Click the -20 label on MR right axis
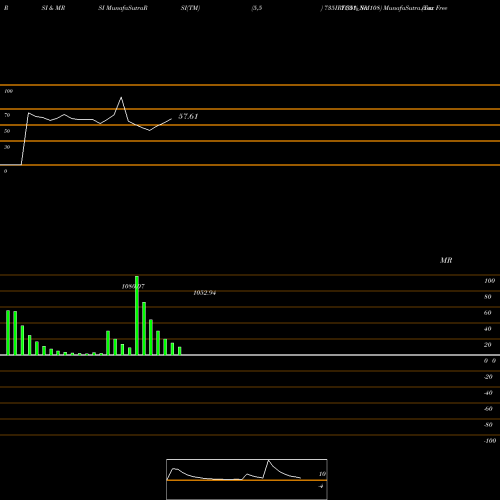This screenshot has height=500, width=500. (488, 377)
